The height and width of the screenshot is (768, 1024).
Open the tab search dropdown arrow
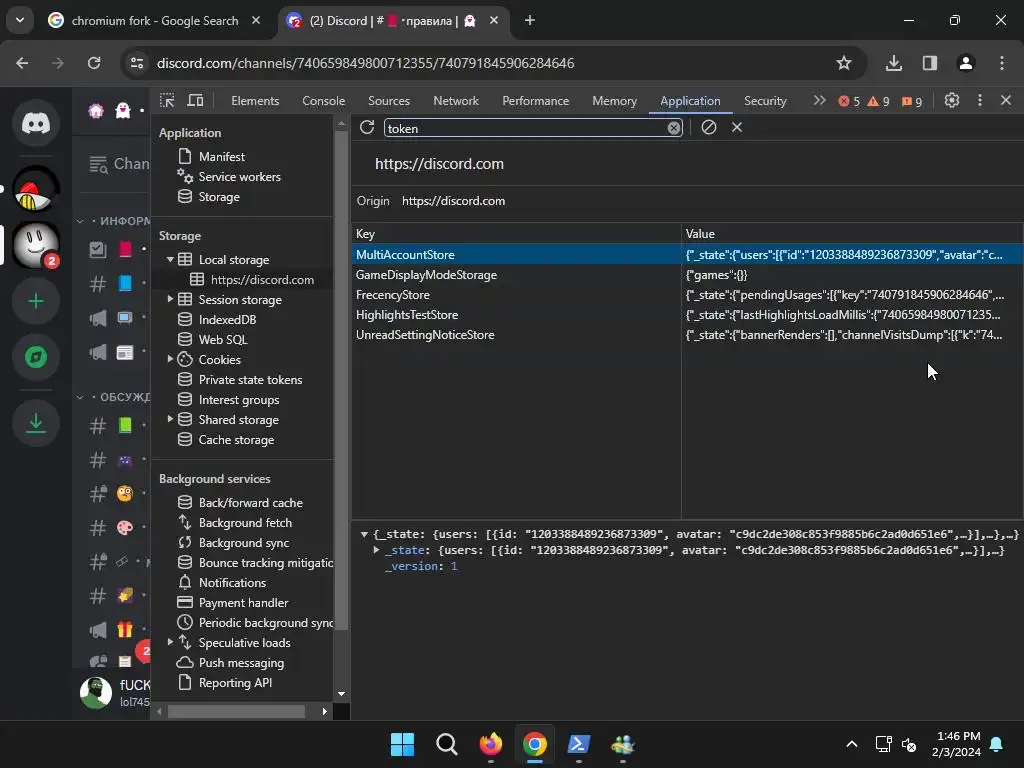(20, 20)
